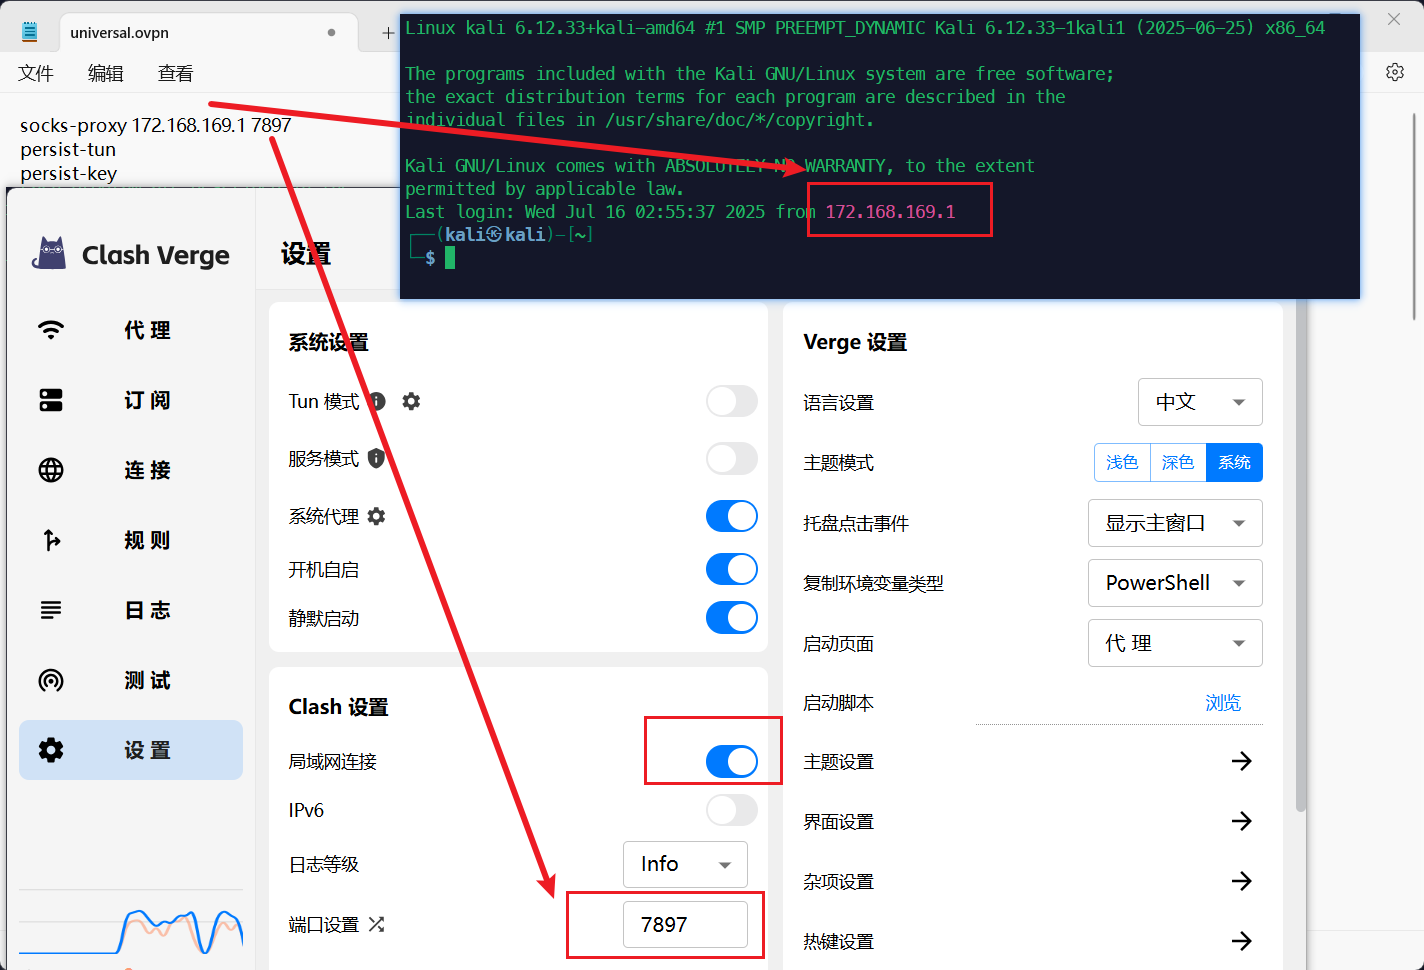The image size is (1424, 970).
Task: Open hotkey settings arrow
Action: coord(1242,941)
